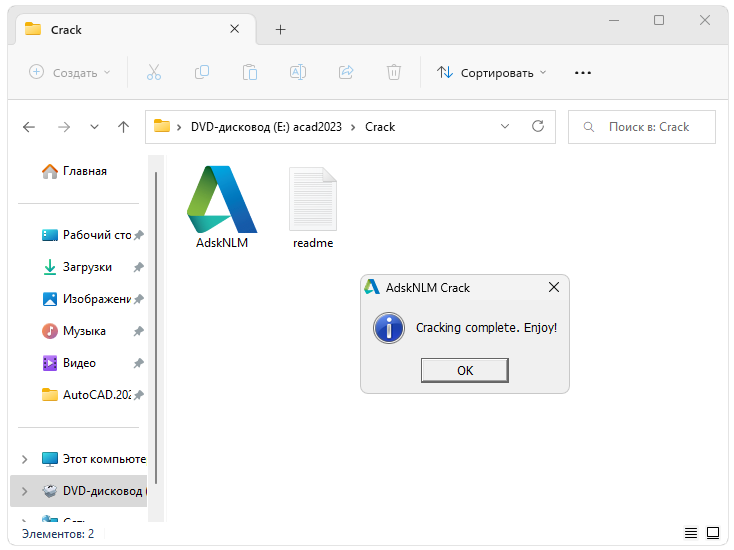Select the AdskNLM file icon

click(x=222, y=199)
